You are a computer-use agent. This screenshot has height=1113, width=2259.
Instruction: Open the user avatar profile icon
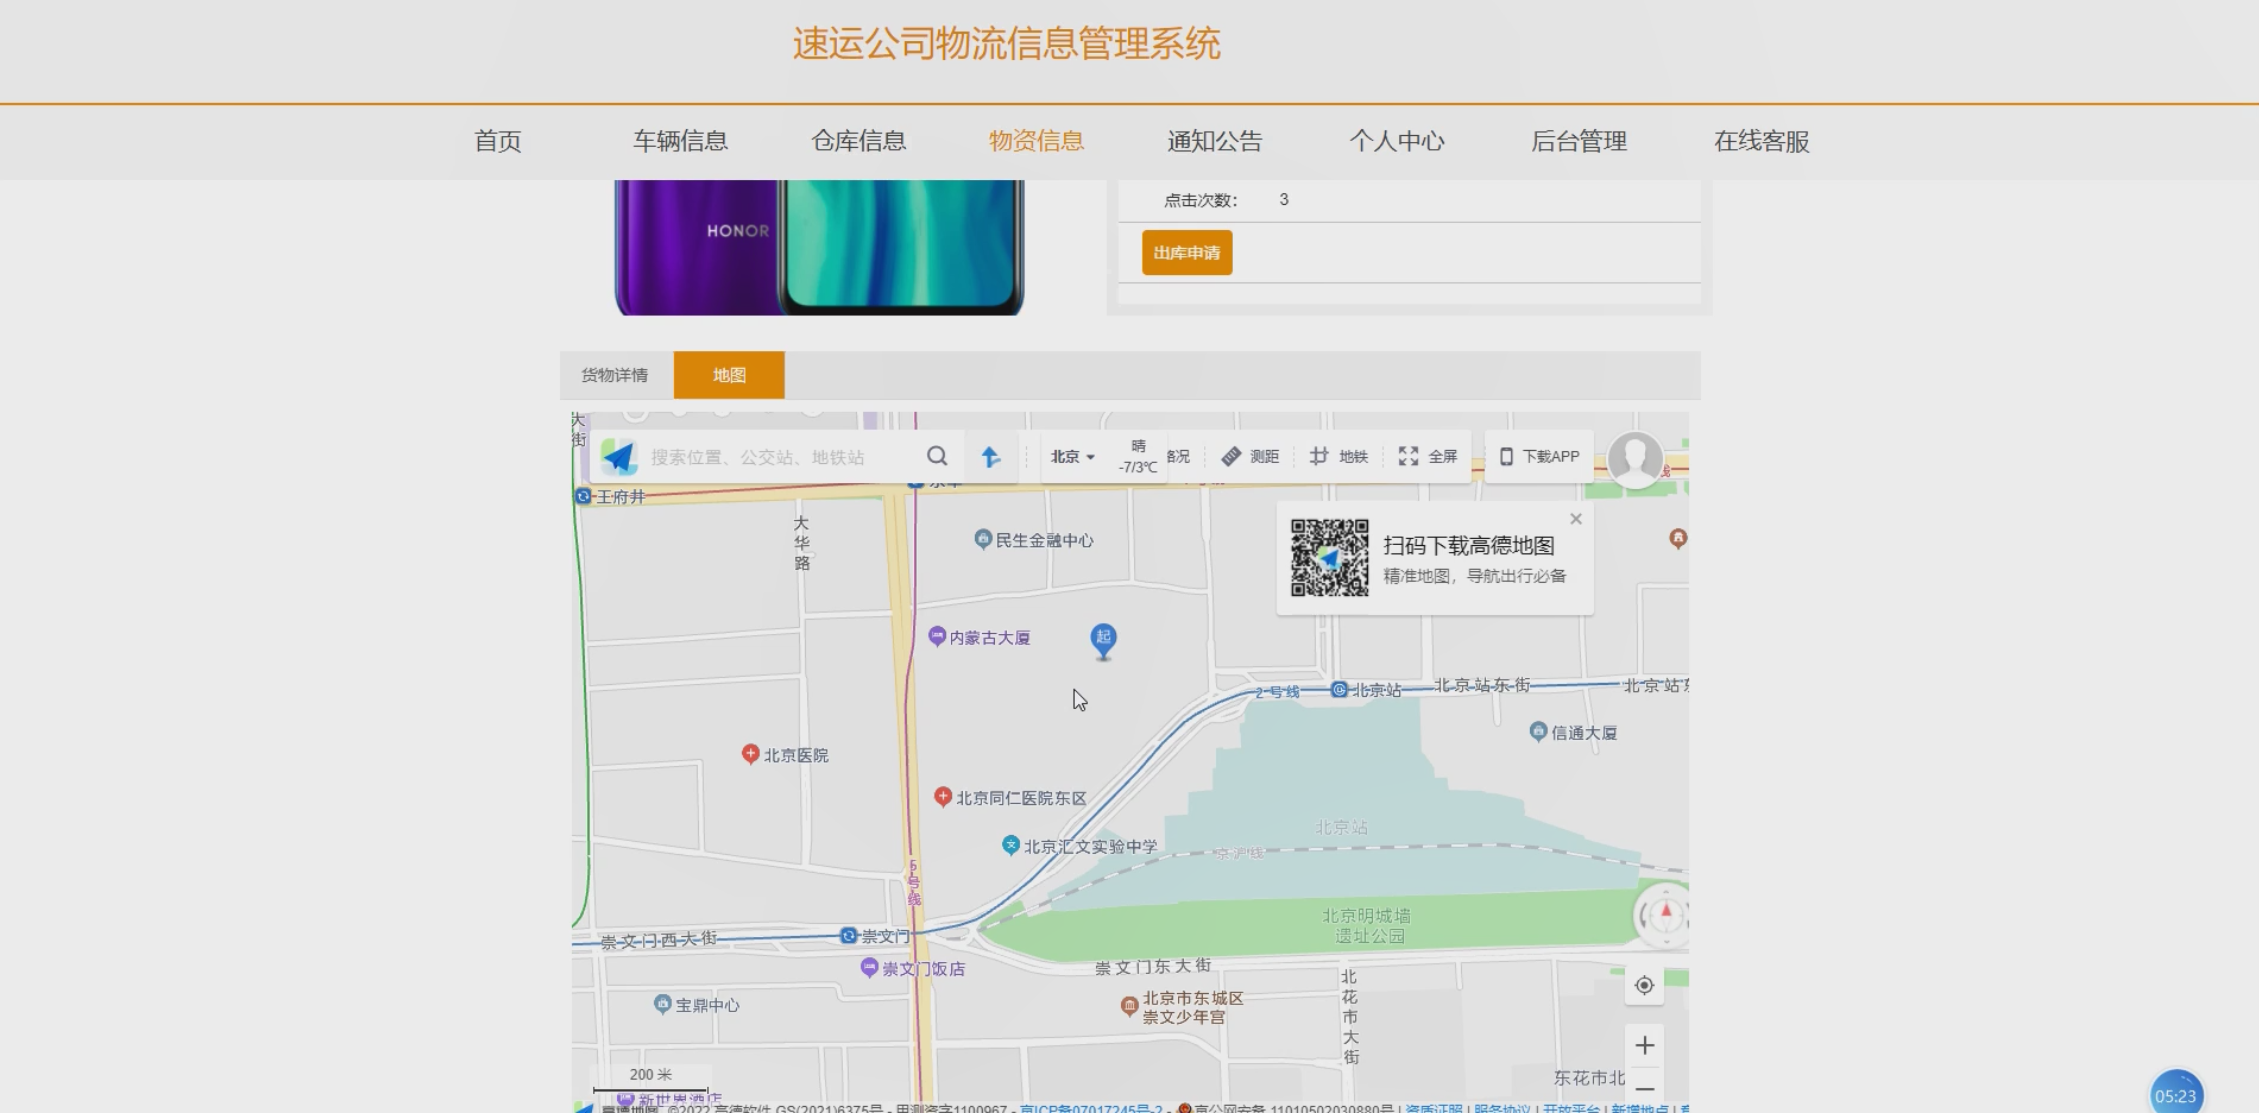[1635, 459]
